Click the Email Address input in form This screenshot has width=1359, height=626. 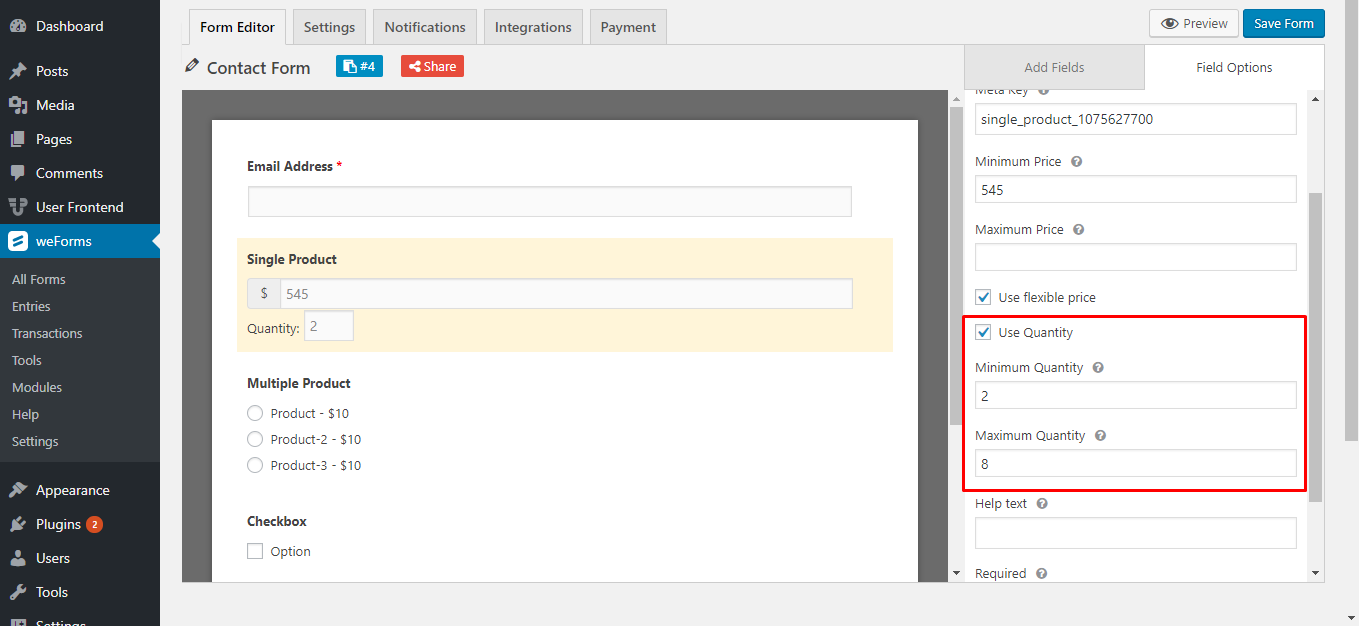(x=549, y=201)
